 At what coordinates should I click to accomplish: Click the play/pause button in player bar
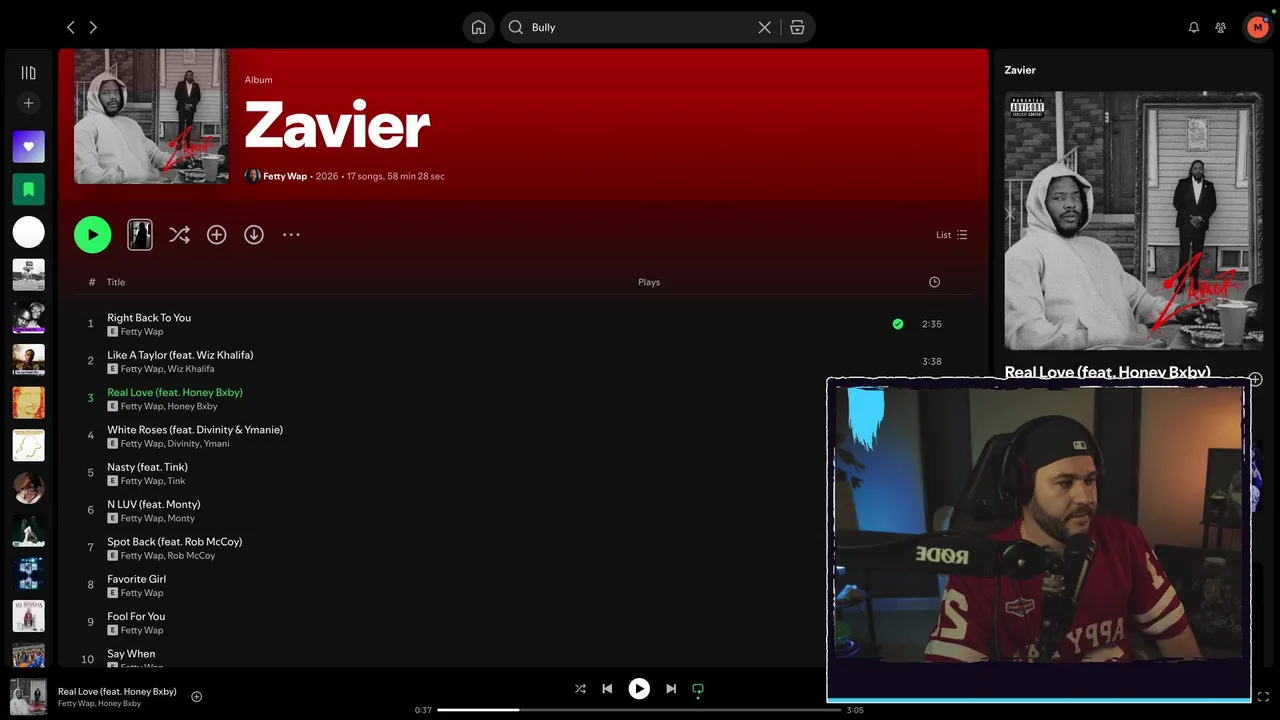tap(639, 689)
